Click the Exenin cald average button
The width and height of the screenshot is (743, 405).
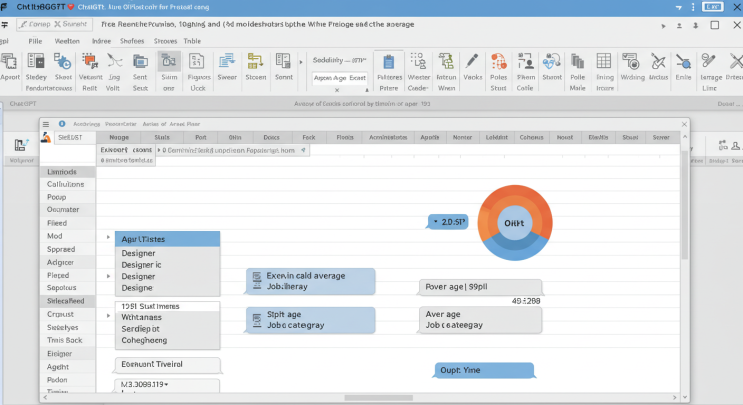point(310,281)
